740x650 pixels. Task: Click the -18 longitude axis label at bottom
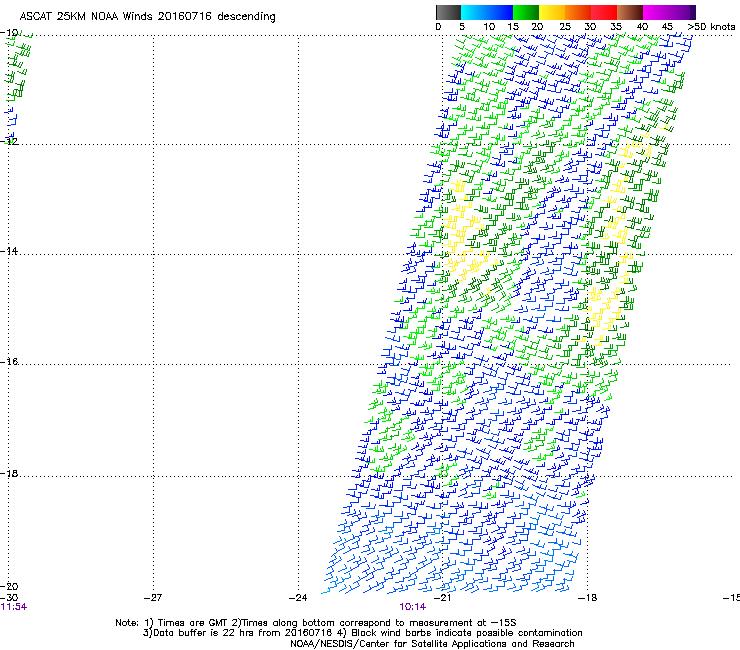[588, 597]
